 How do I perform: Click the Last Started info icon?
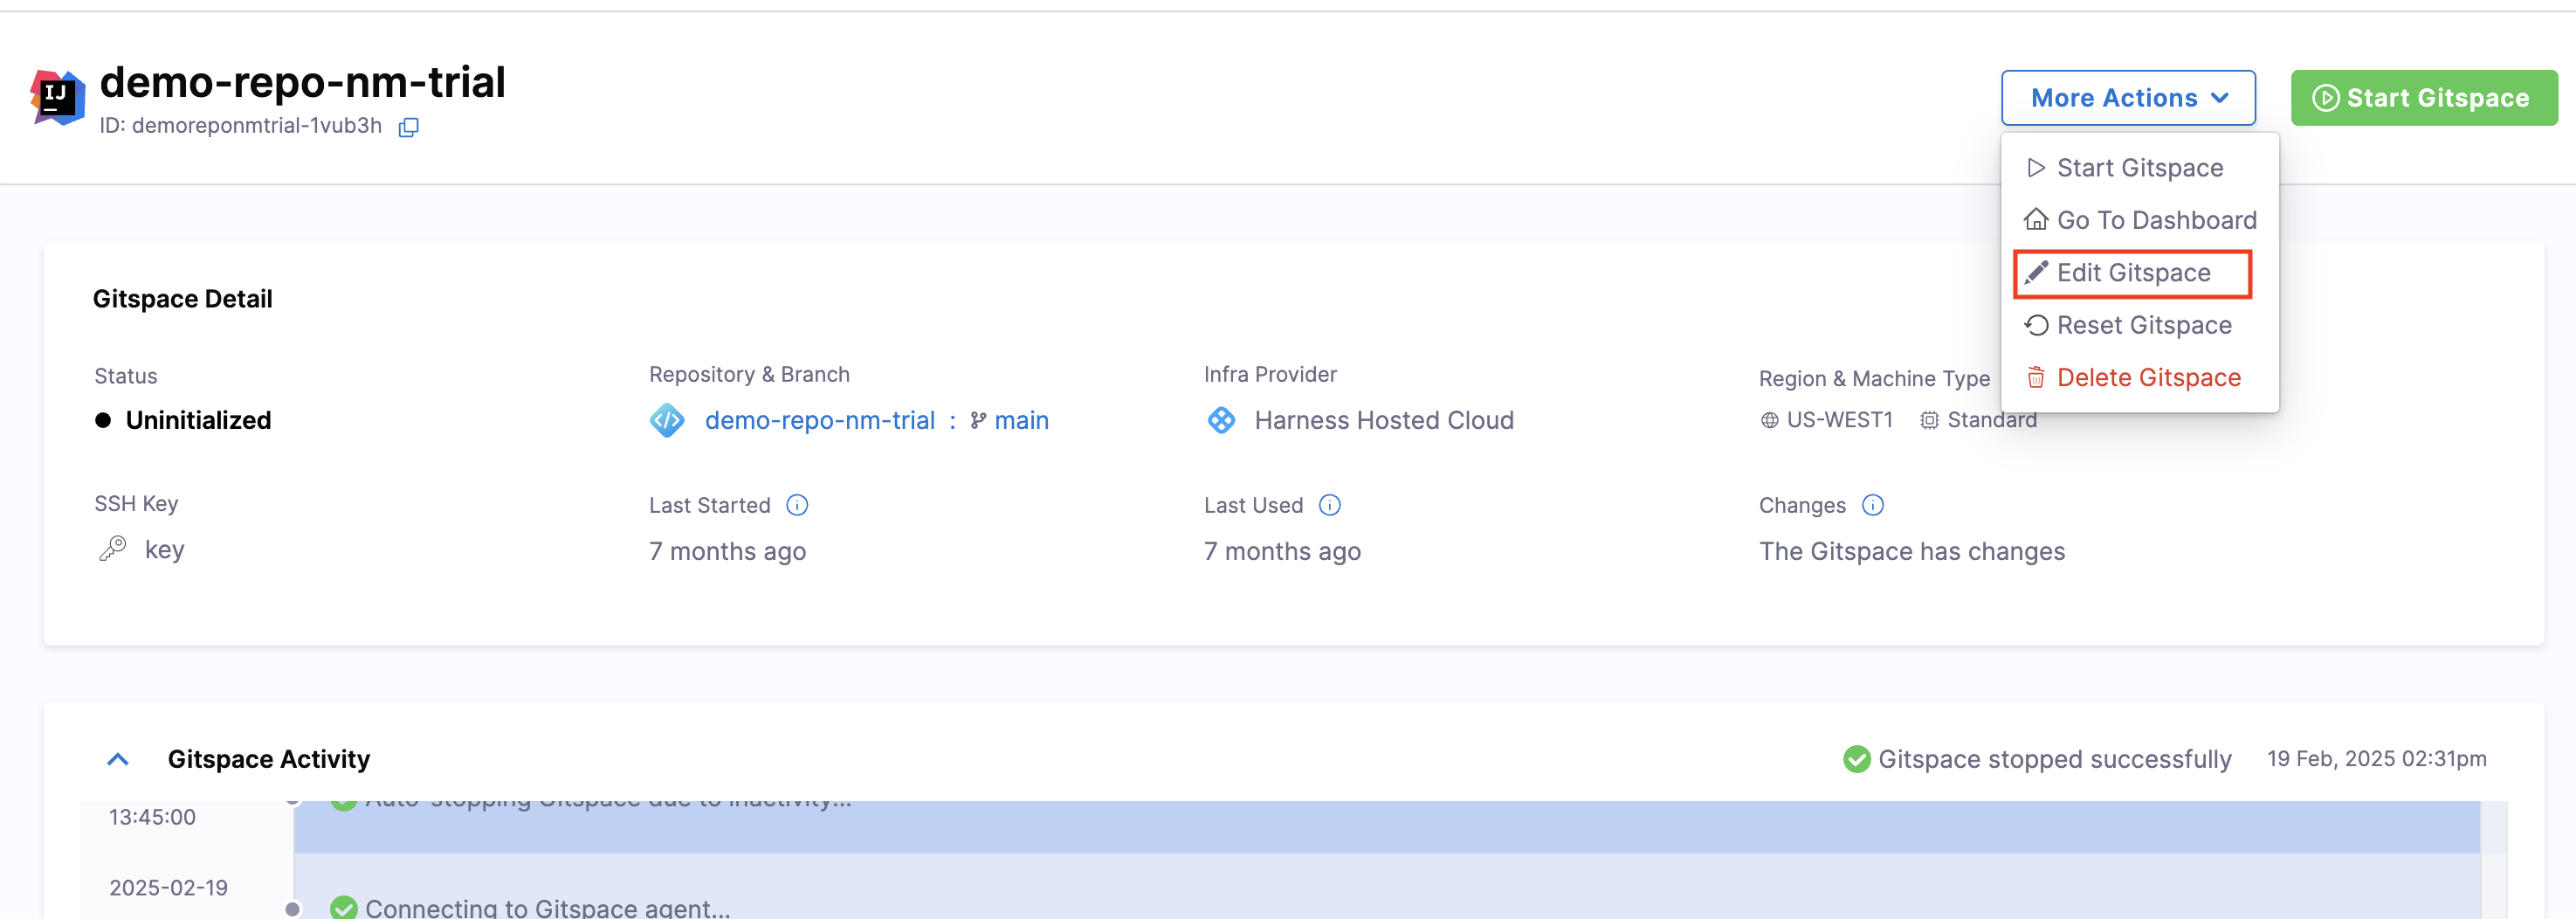click(x=796, y=505)
